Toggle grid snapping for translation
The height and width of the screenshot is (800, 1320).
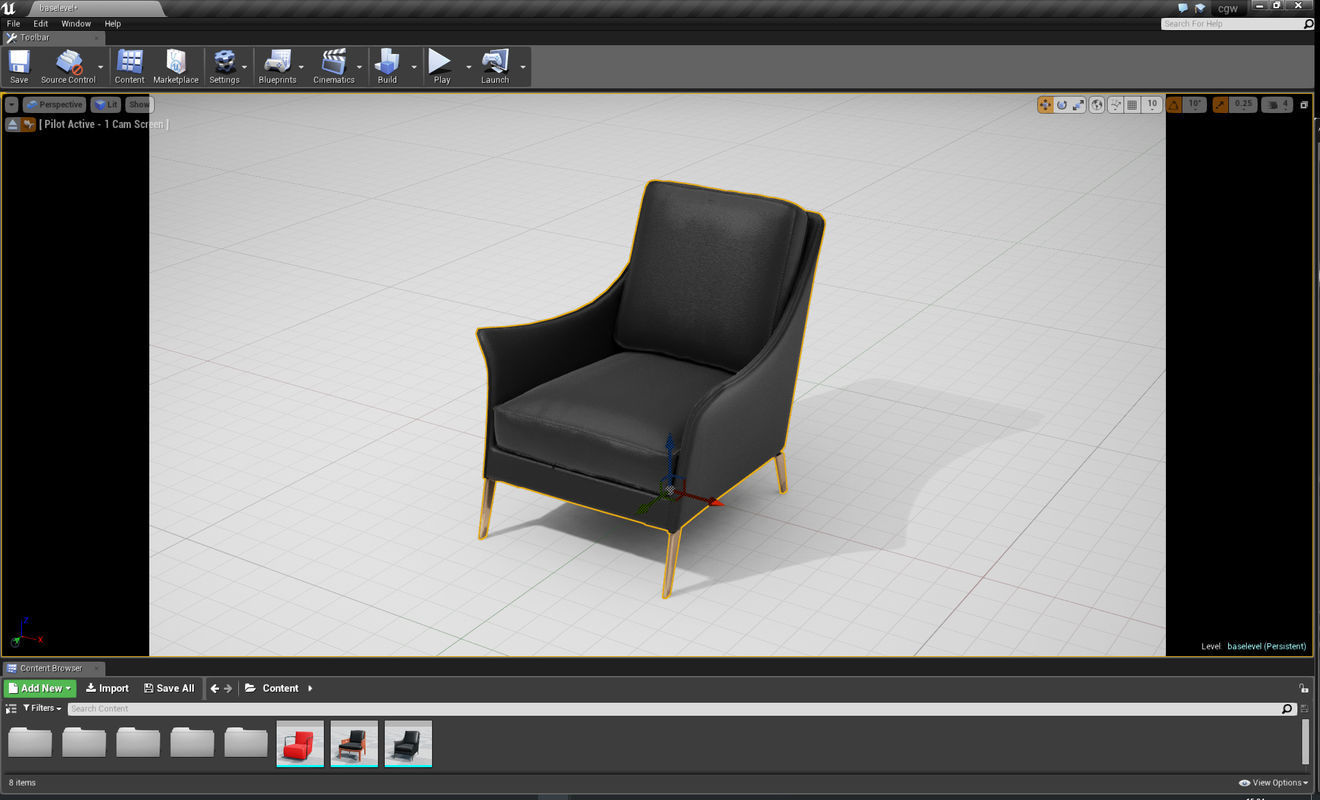1132,104
